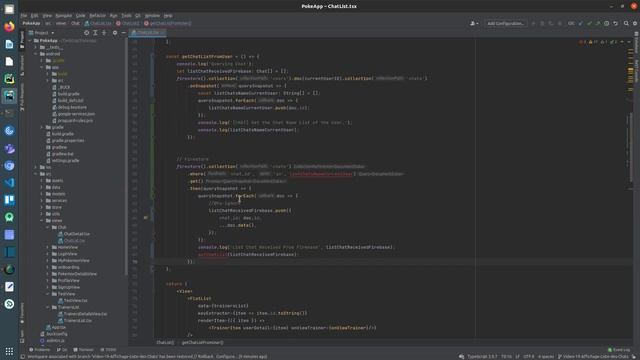Click ChatList.tsx in navigation breadcrumb

point(98,23)
